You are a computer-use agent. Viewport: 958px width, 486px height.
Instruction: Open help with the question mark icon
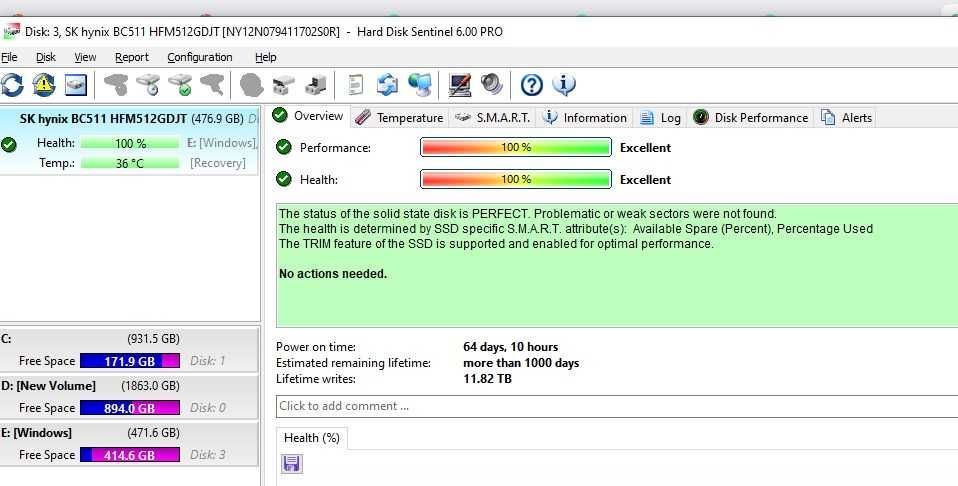coord(532,84)
